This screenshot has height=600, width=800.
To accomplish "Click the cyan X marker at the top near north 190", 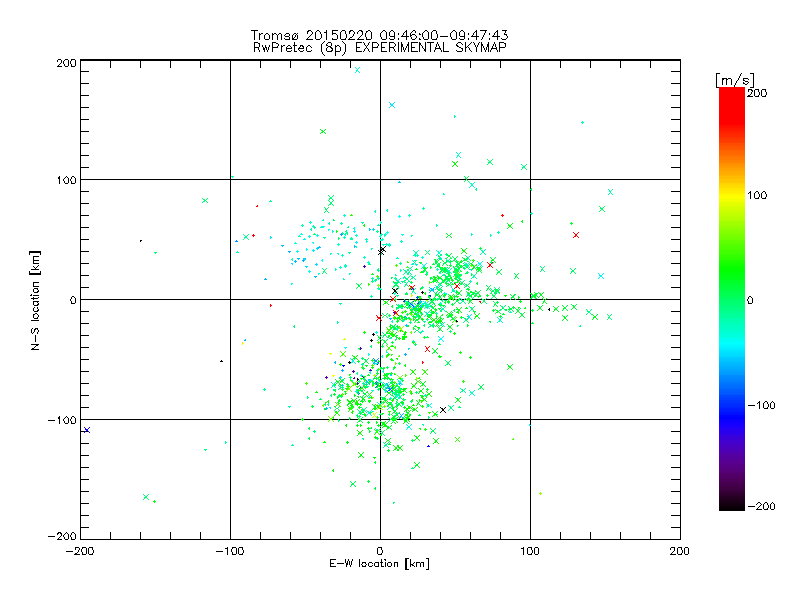I will pyautogui.click(x=357, y=70).
